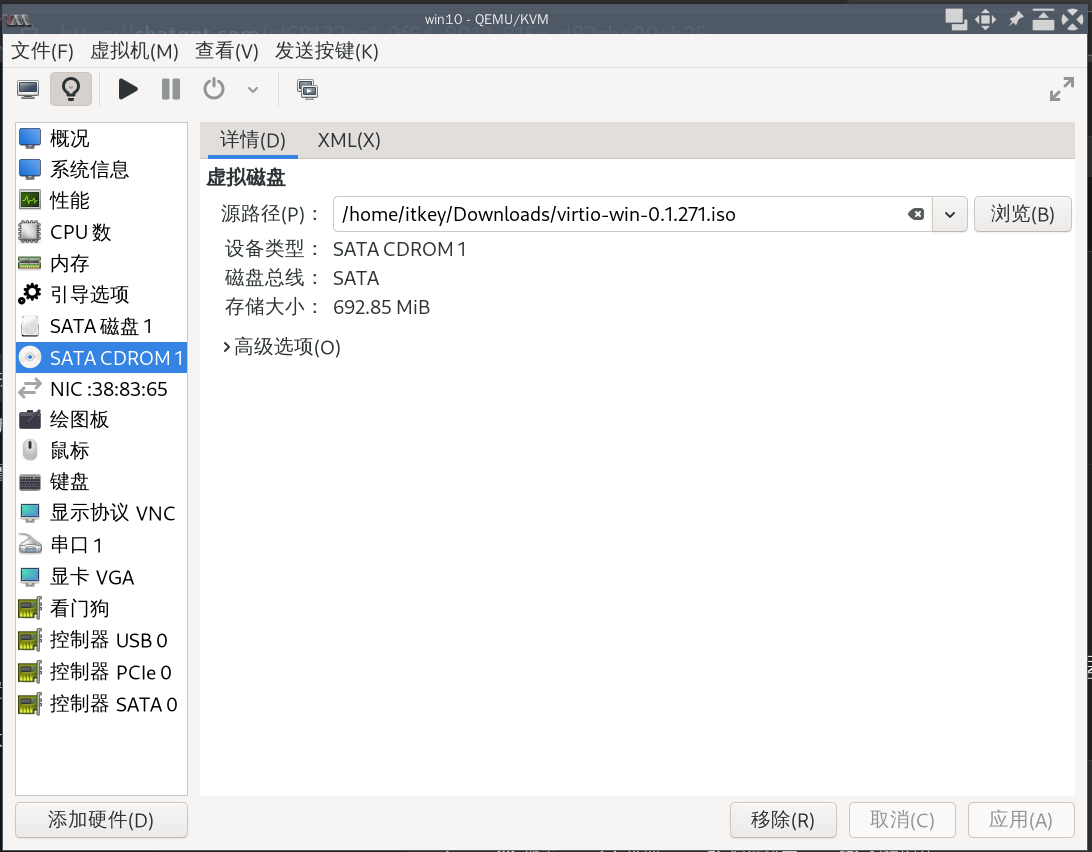Screen dimensions: 1092x852
Task: Select the lightbulb hardware details icon
Action: point(70,88)
